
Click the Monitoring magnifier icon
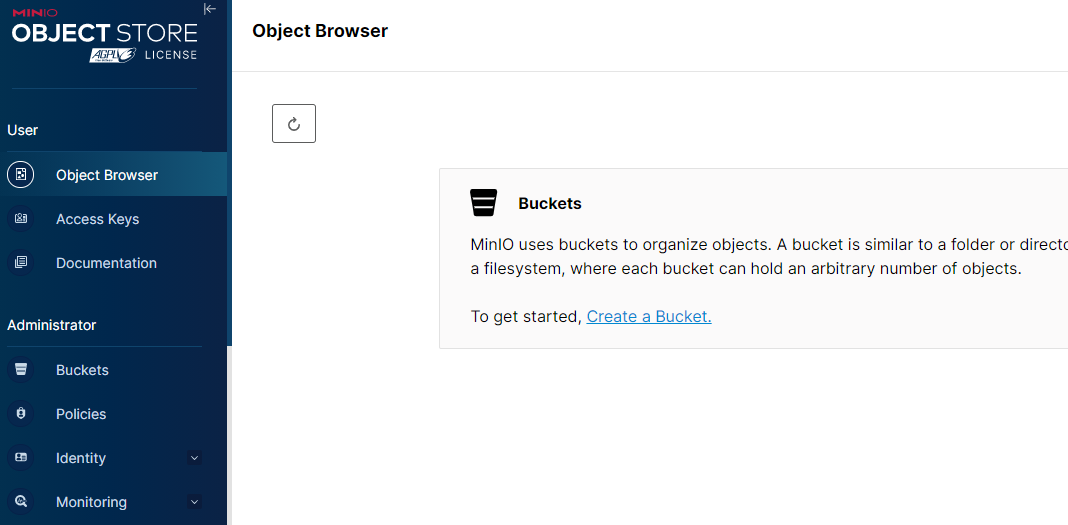click(x=20, y=502)
